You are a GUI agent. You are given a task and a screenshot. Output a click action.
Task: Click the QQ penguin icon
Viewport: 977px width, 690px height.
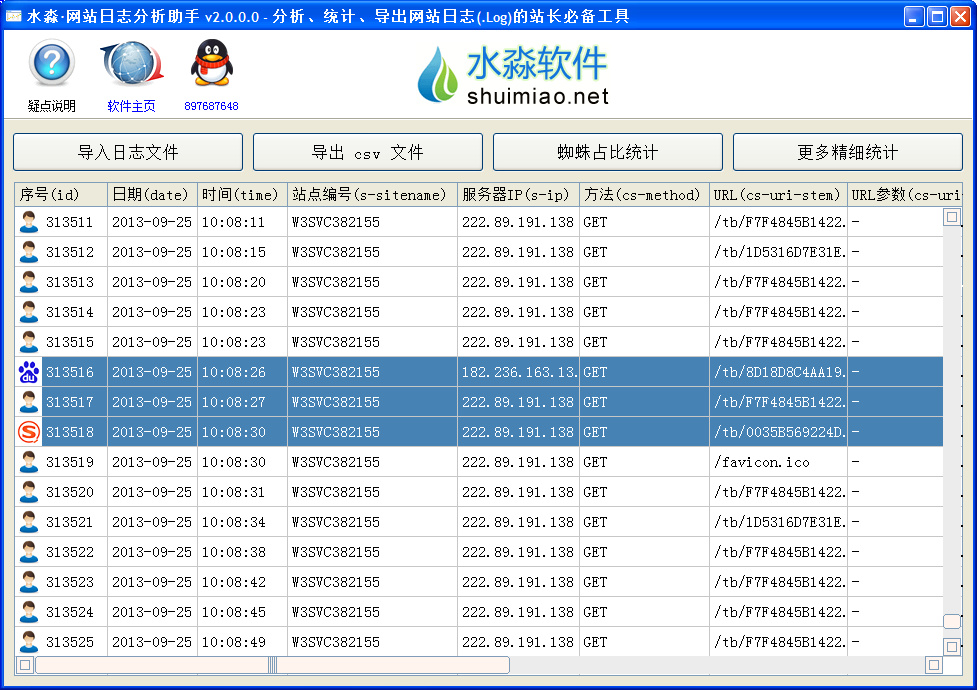[211, 63]
